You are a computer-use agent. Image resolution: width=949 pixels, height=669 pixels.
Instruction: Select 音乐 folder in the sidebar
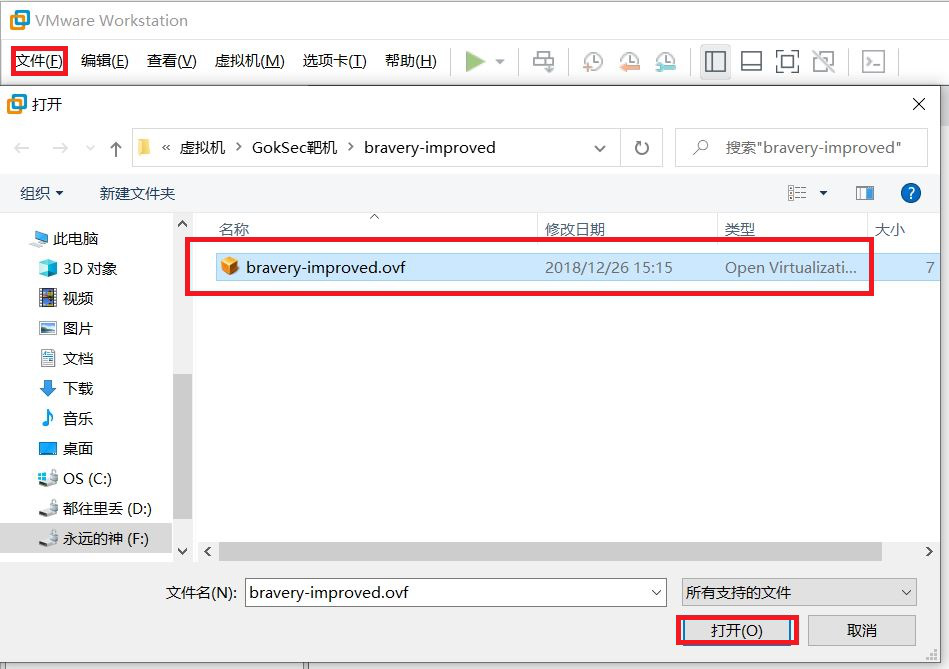point(77,418)
